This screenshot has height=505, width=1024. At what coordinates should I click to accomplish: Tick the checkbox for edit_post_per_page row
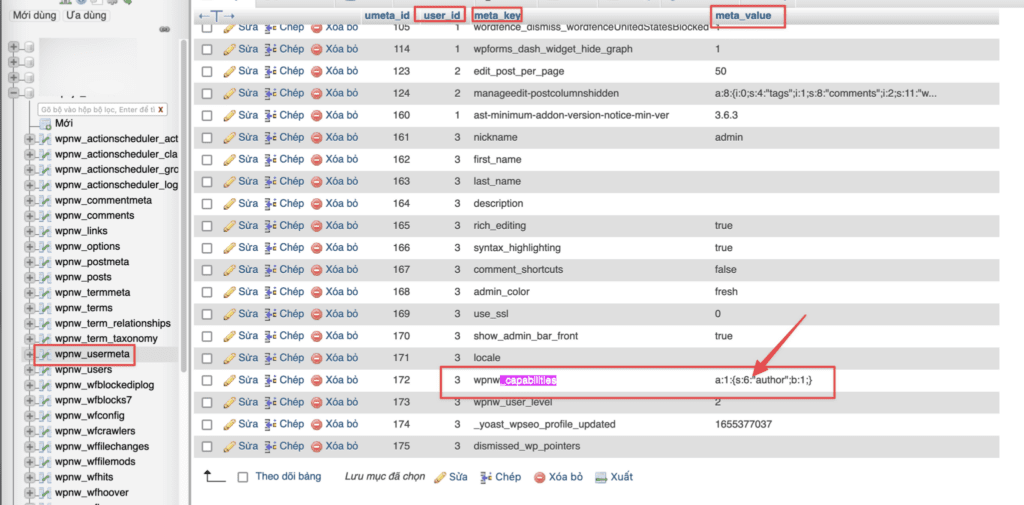pos(207,72)
